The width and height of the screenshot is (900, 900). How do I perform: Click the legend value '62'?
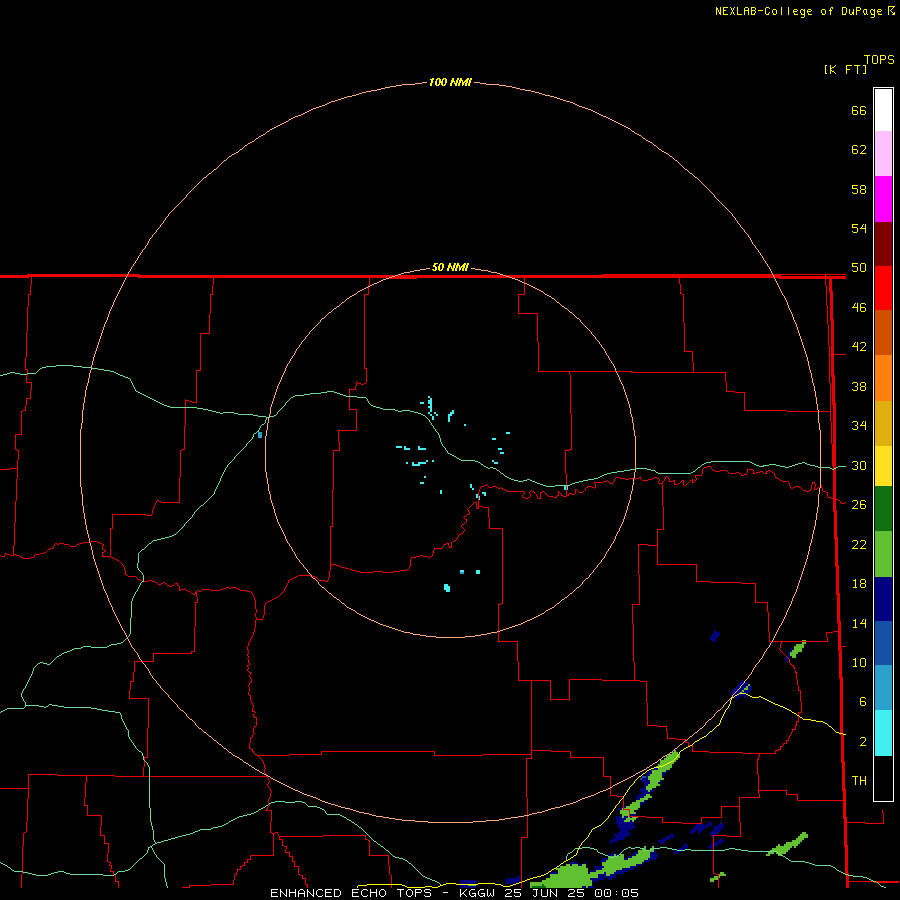859,150
